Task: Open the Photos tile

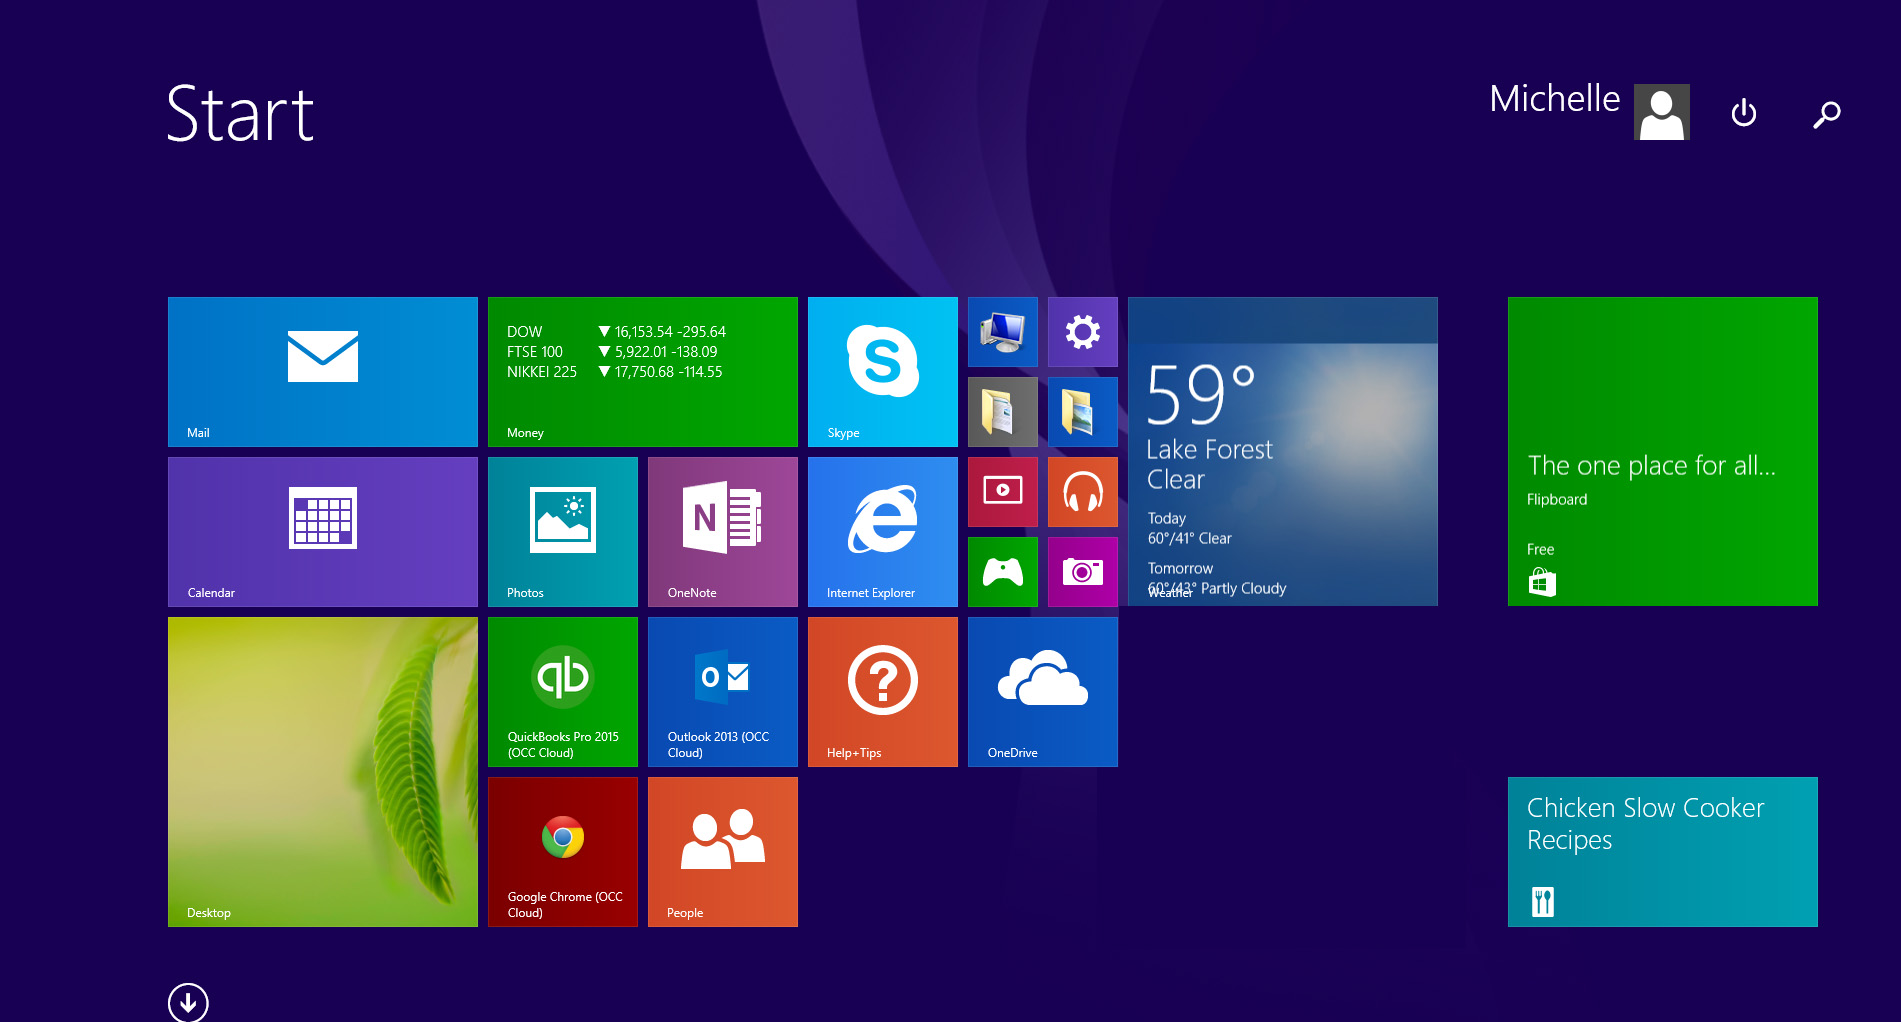Action: point(562,531)
